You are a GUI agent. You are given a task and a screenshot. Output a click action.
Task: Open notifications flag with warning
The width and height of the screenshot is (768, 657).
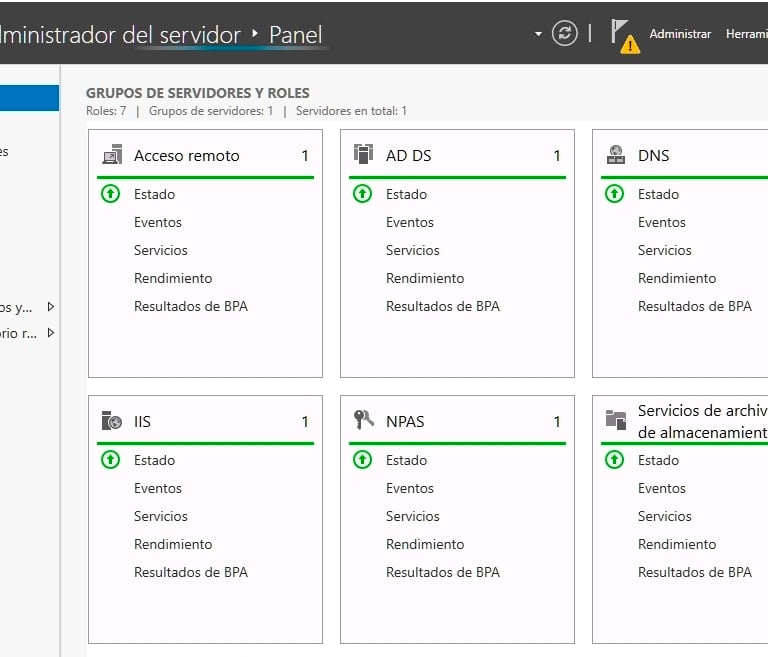click(625, 36)
